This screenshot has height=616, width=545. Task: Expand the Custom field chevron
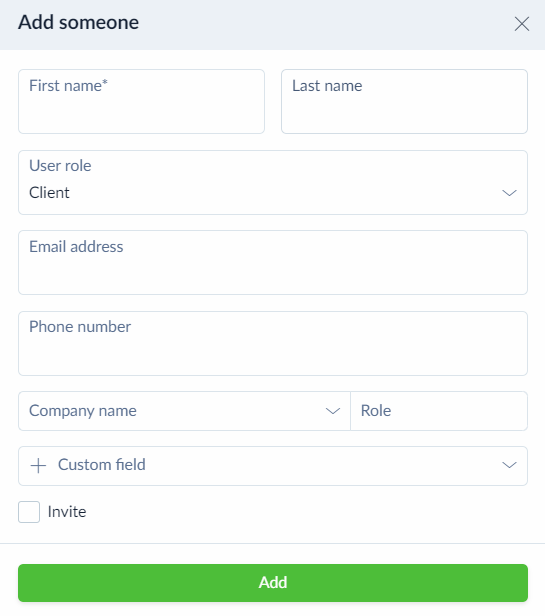(x=509, y=465)
